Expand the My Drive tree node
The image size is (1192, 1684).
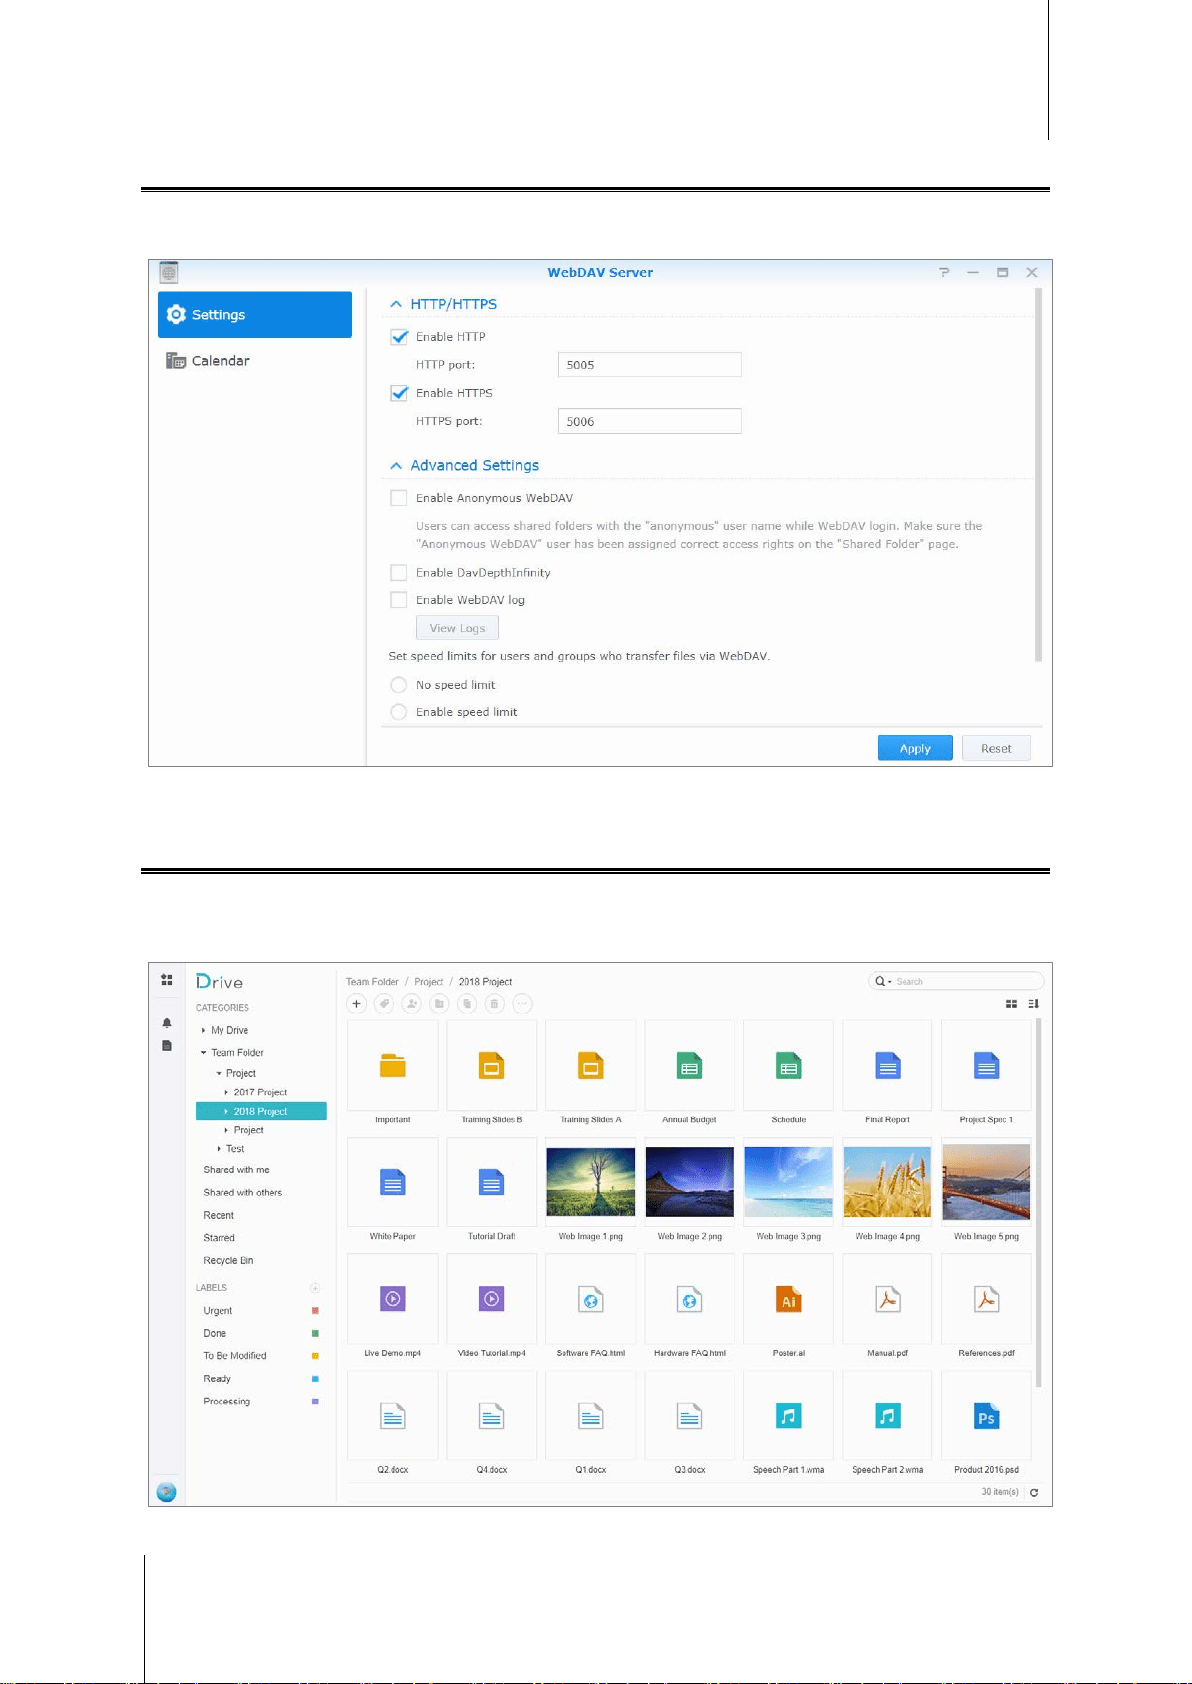tap(204, 1030)
